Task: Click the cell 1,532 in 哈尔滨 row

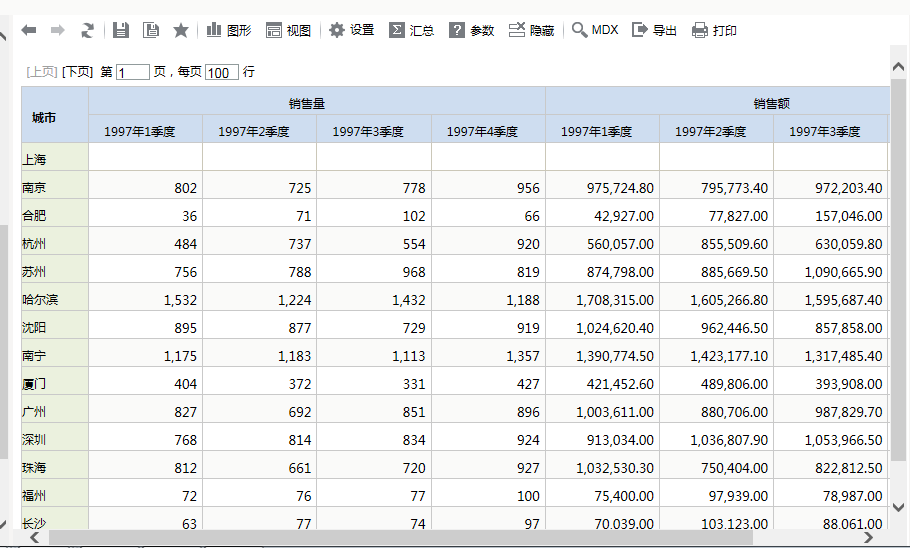Action: (146, 297)
